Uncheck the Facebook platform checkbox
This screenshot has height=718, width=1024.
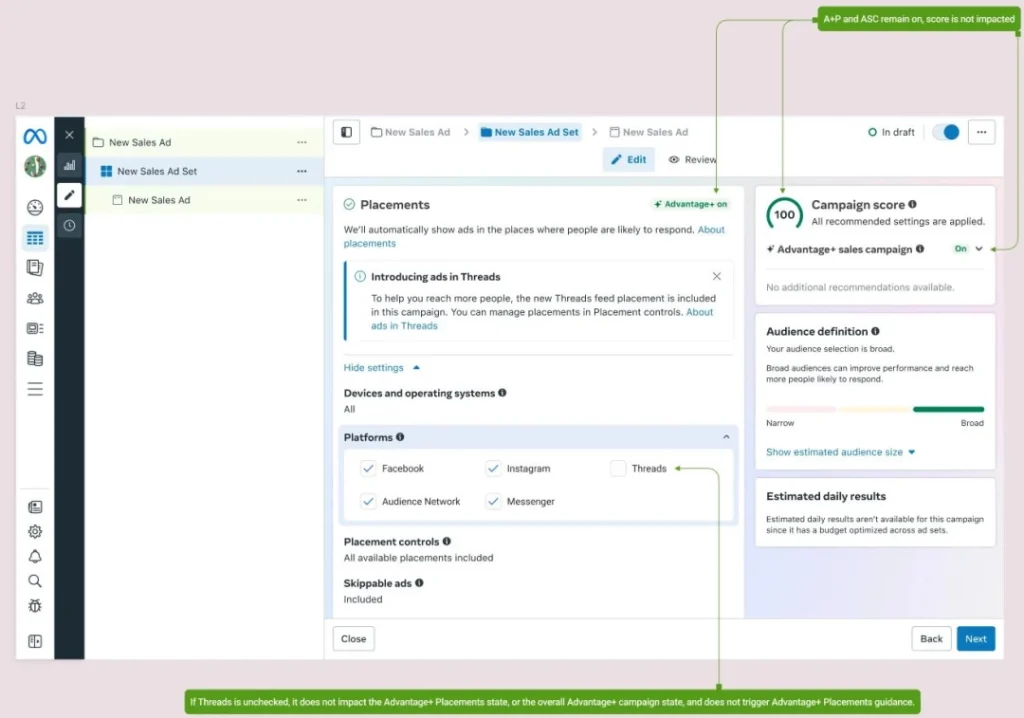(x=368, y=468)
